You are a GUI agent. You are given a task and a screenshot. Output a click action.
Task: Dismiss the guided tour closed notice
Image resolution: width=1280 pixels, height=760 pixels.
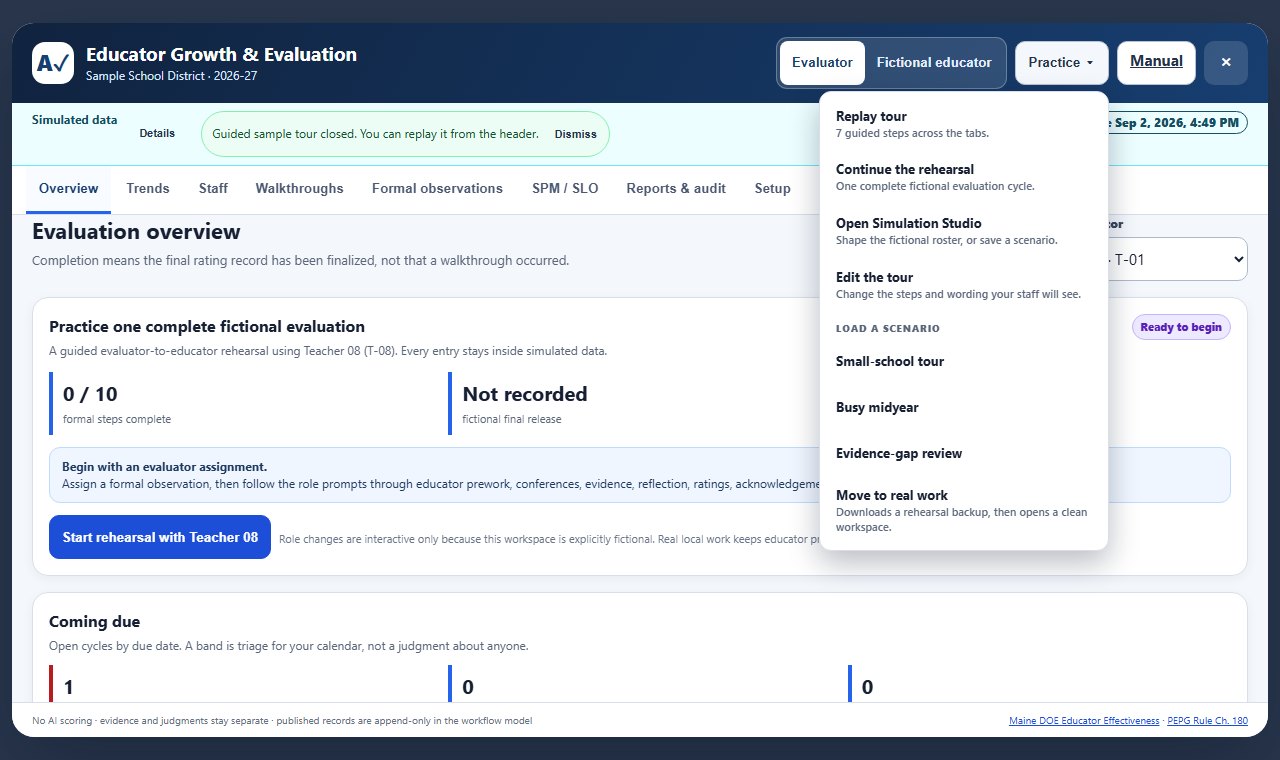(x=575, y=134)
